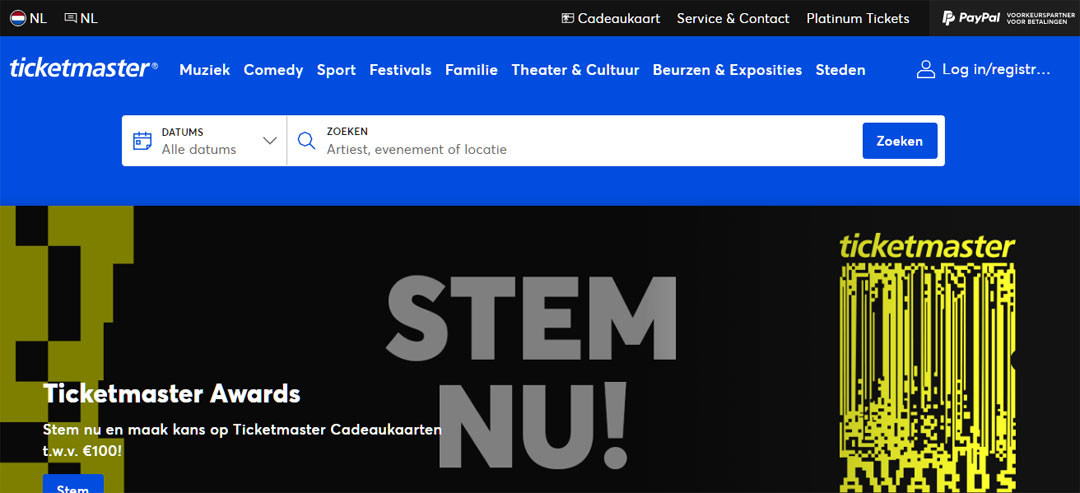Open the Festivals menu
Viewport: 1080px width, 493px height.
[400, 70]
